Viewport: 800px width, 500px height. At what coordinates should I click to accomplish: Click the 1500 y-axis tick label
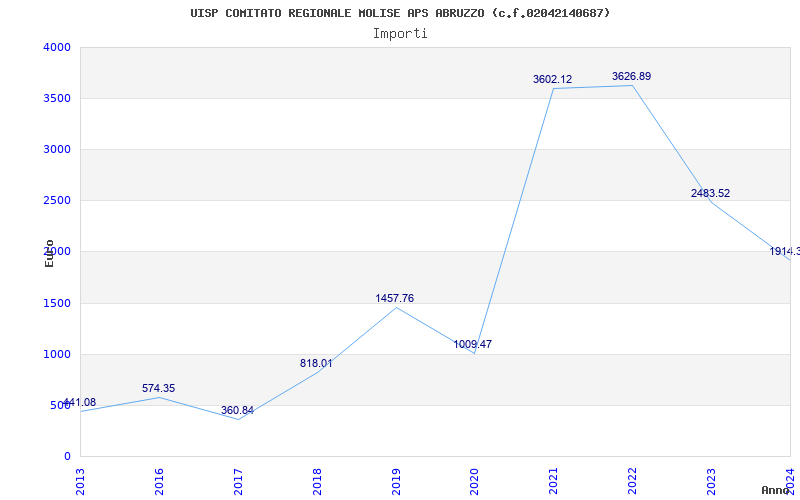point(57,304)
